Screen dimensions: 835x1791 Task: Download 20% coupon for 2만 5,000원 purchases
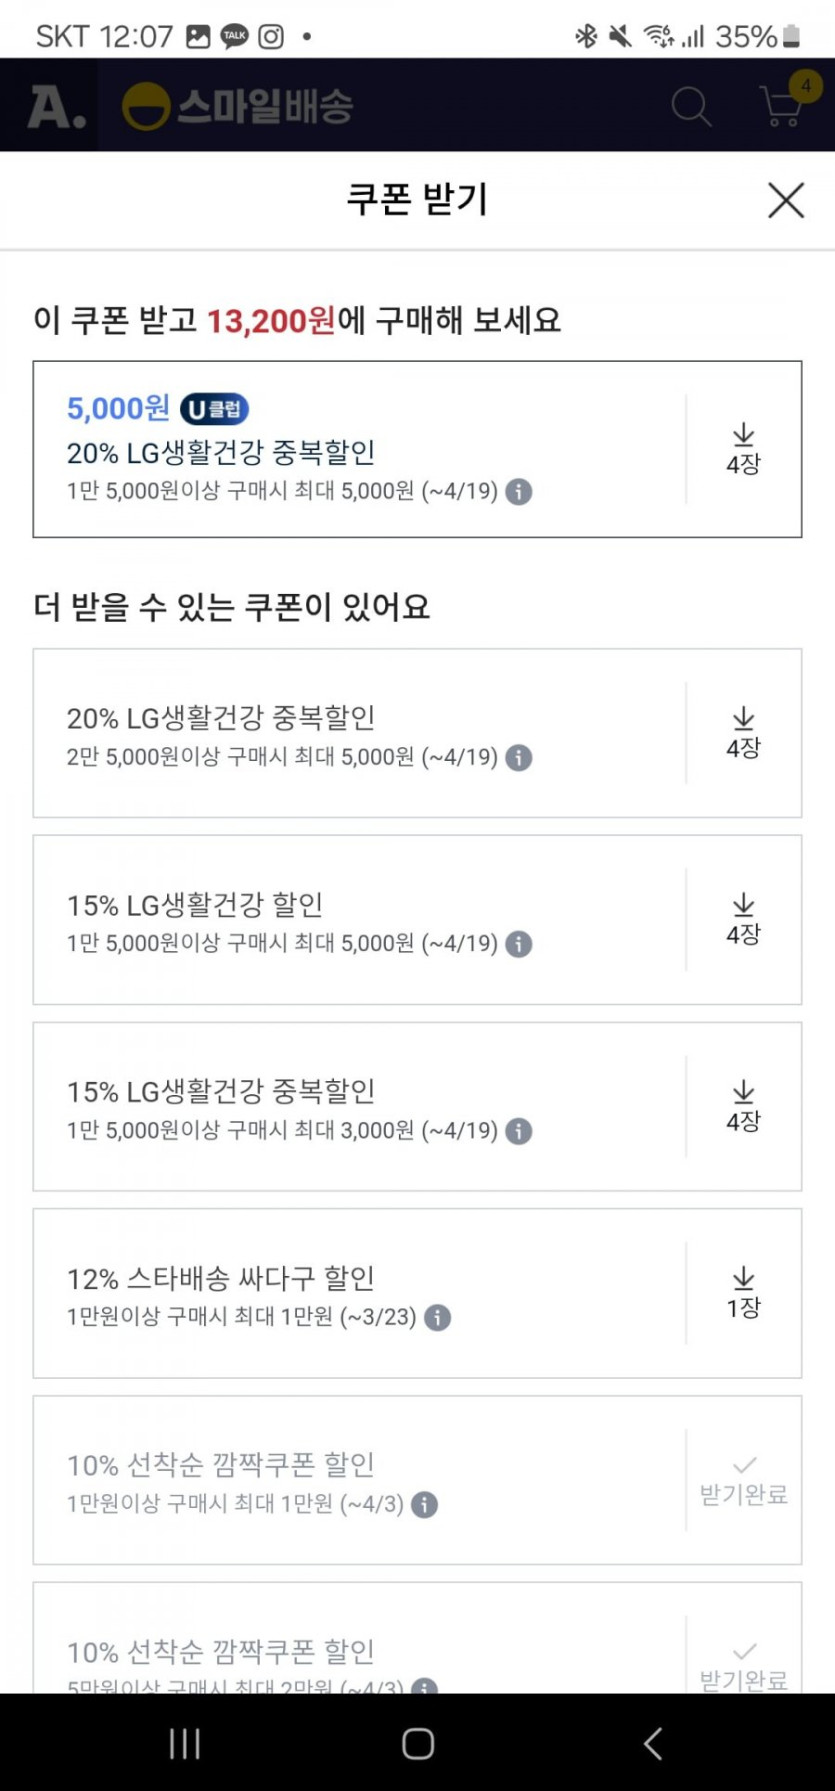[x=743, y=733]
